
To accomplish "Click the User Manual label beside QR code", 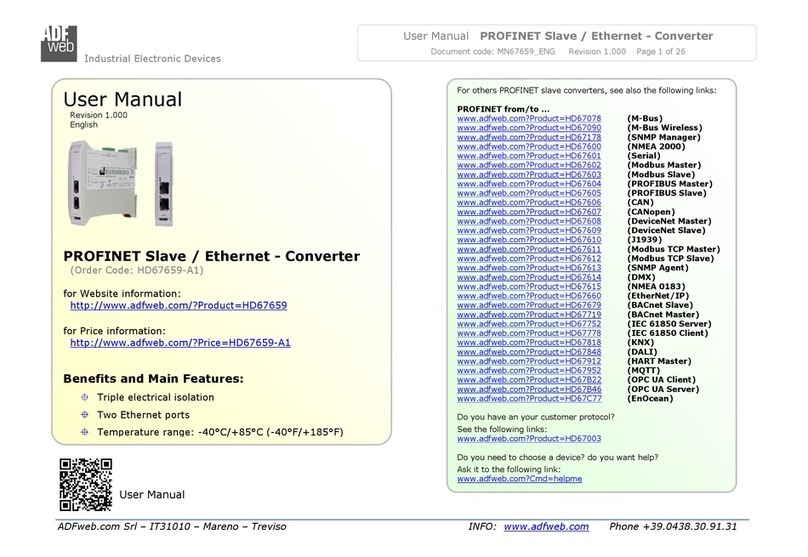I will [x=152, y=495].
